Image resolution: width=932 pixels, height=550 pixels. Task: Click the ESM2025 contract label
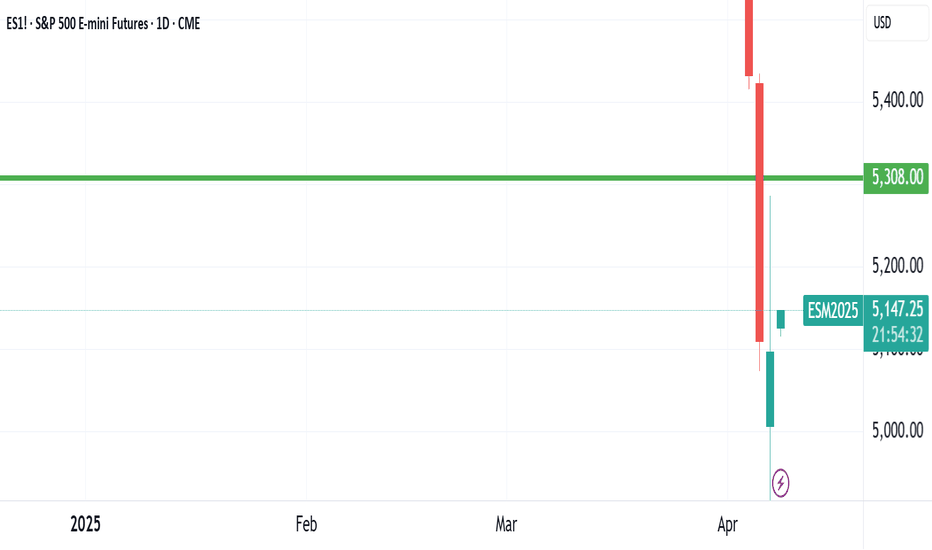click(832, 310)
